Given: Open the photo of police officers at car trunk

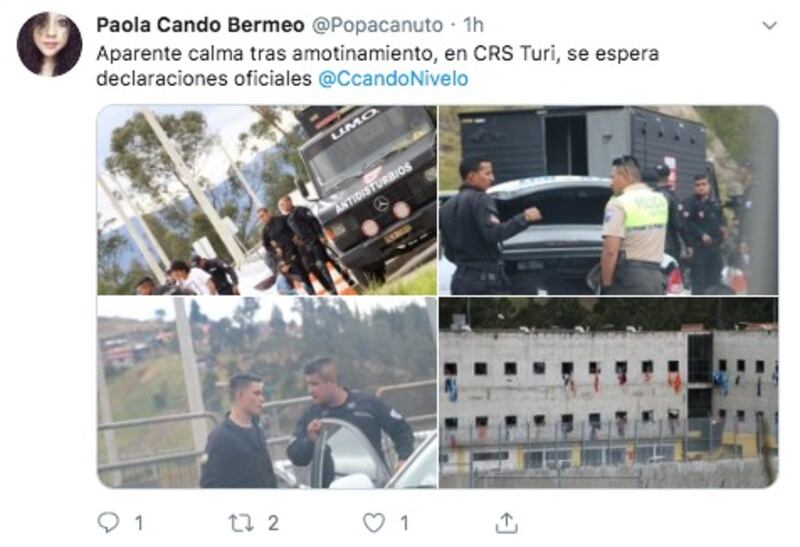Looking at the screenshot, I should (x=608, y=200).
